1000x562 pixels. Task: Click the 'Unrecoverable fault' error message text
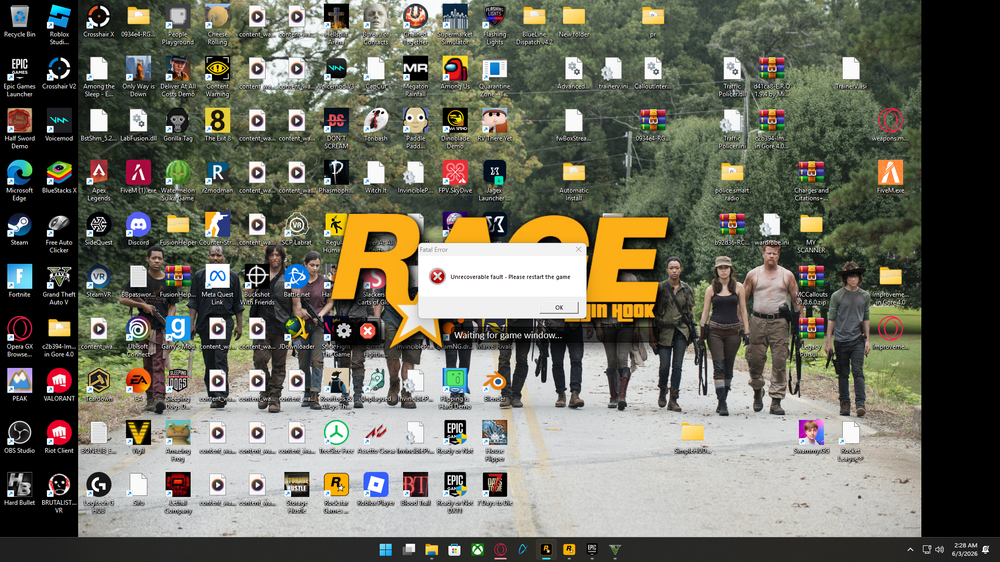coord(510,277)
